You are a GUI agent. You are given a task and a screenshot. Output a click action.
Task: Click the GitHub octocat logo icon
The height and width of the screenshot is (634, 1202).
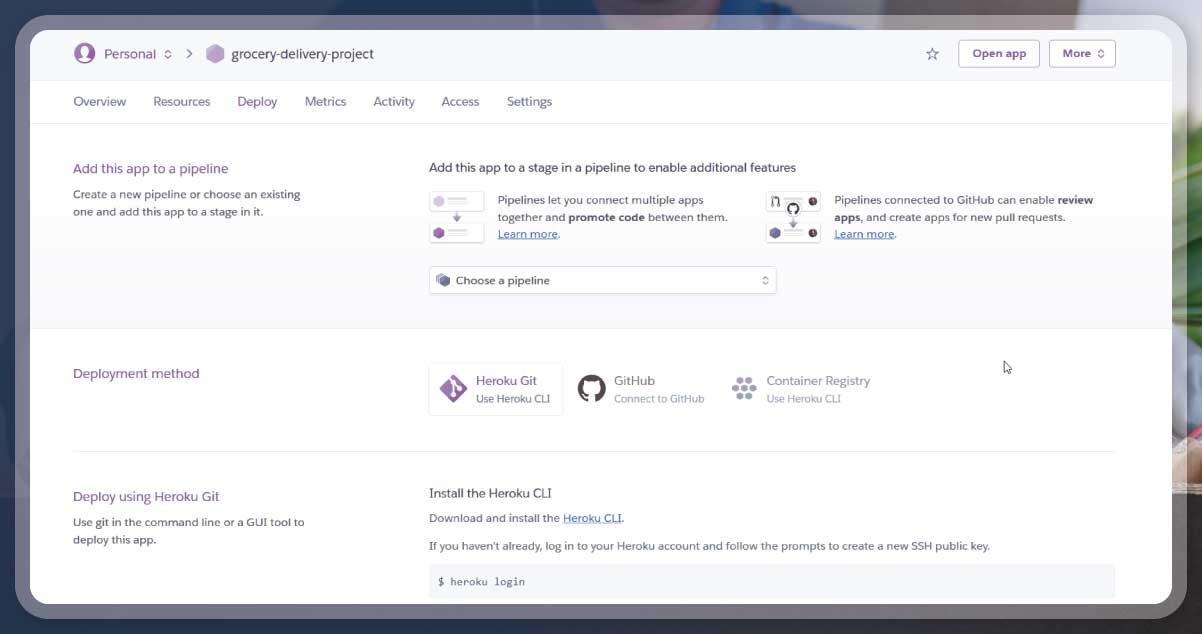592,389
